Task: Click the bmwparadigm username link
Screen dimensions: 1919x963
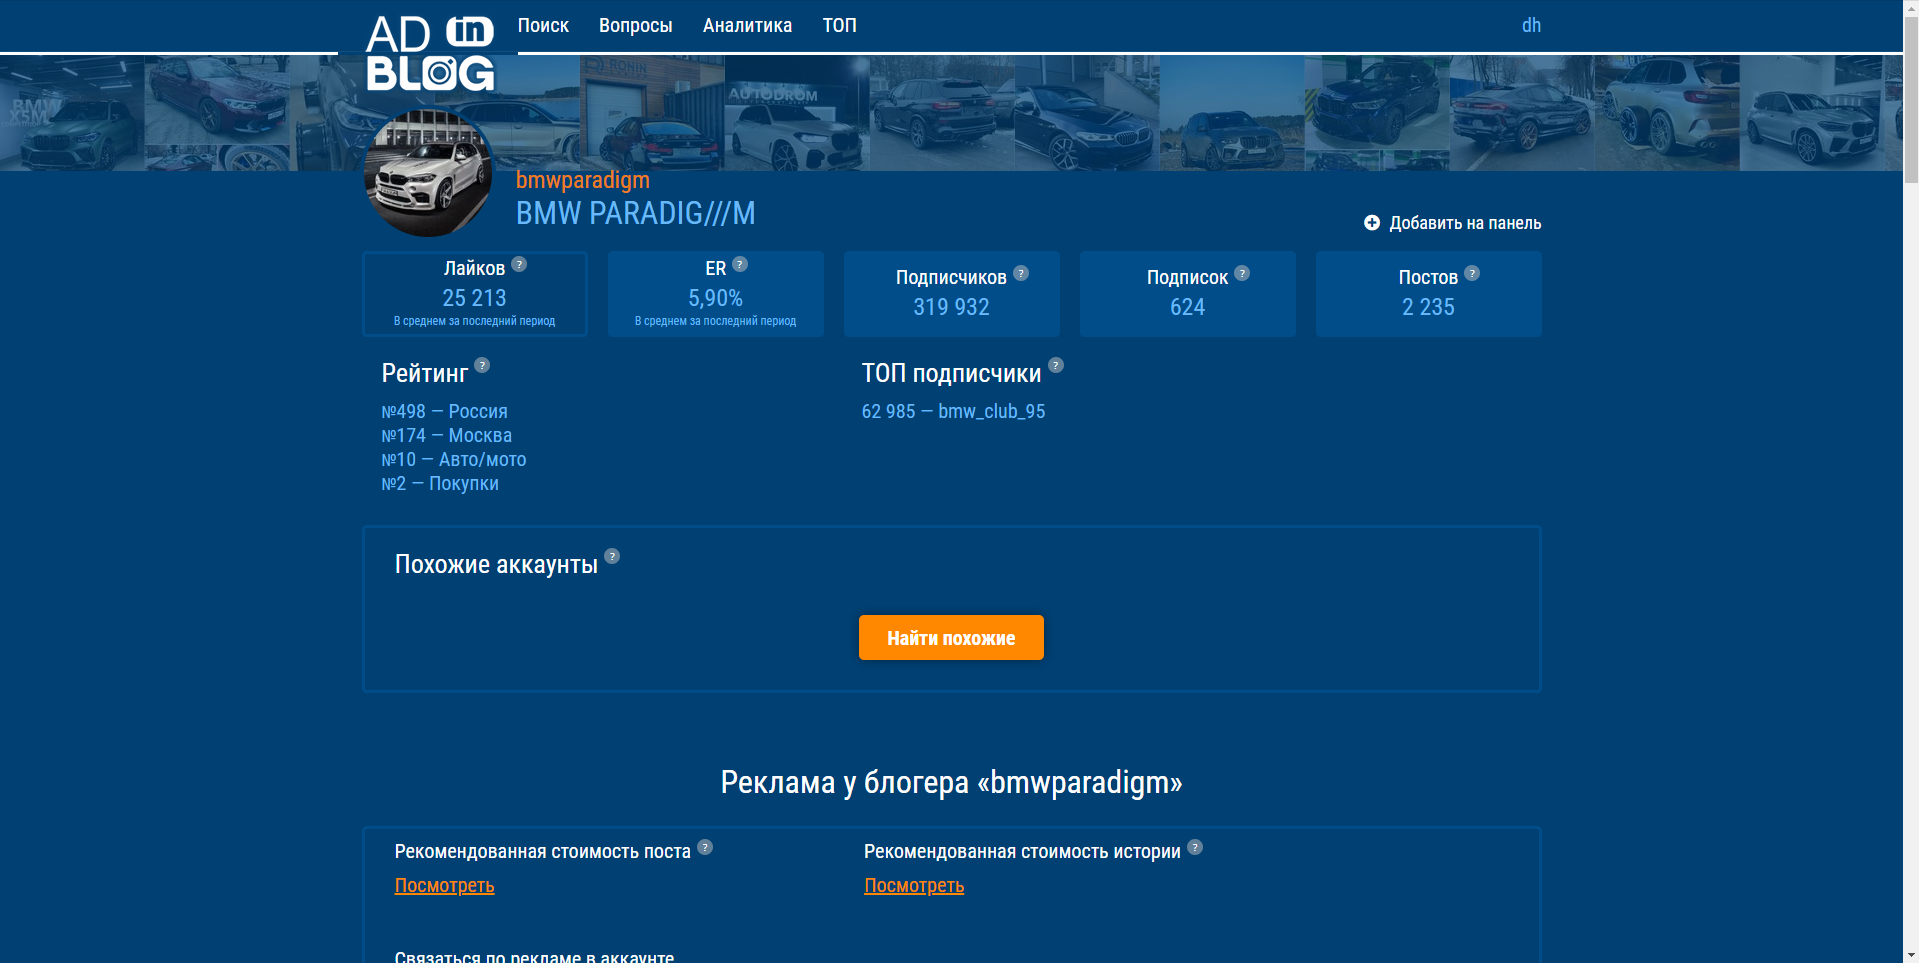Action: (583, 180)
